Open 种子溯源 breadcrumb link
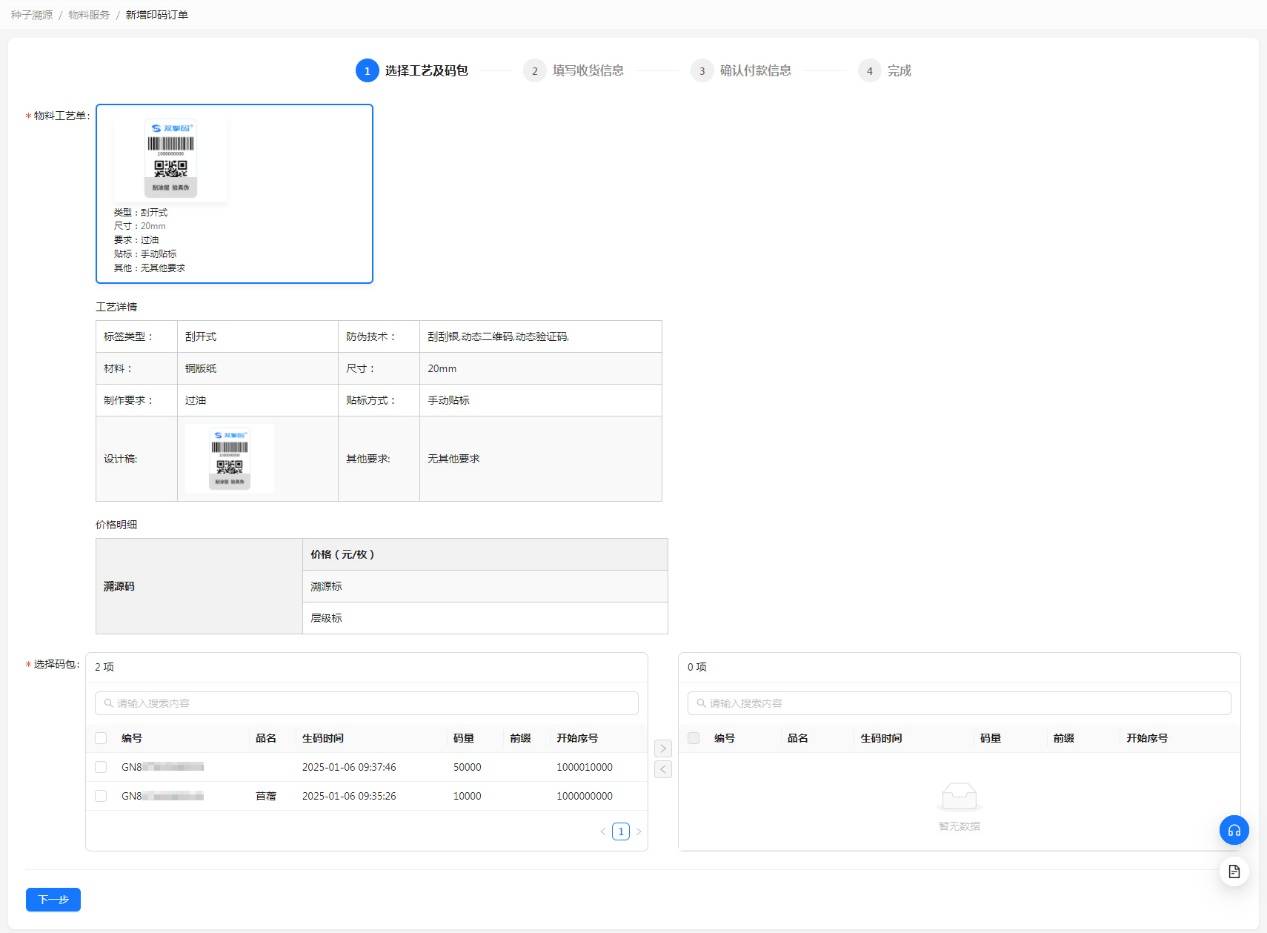The image size is (1267, 933). (x=30, y=15)
